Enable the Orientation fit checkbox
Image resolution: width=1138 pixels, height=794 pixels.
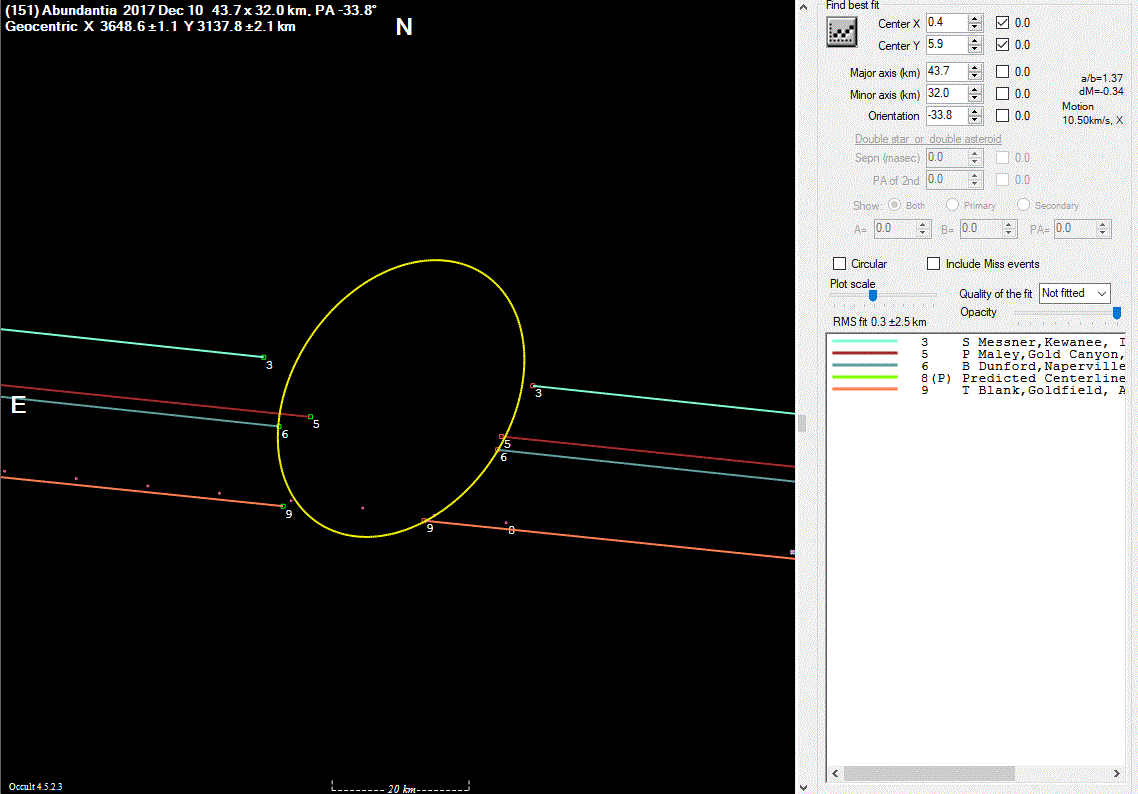[1002, 115]
